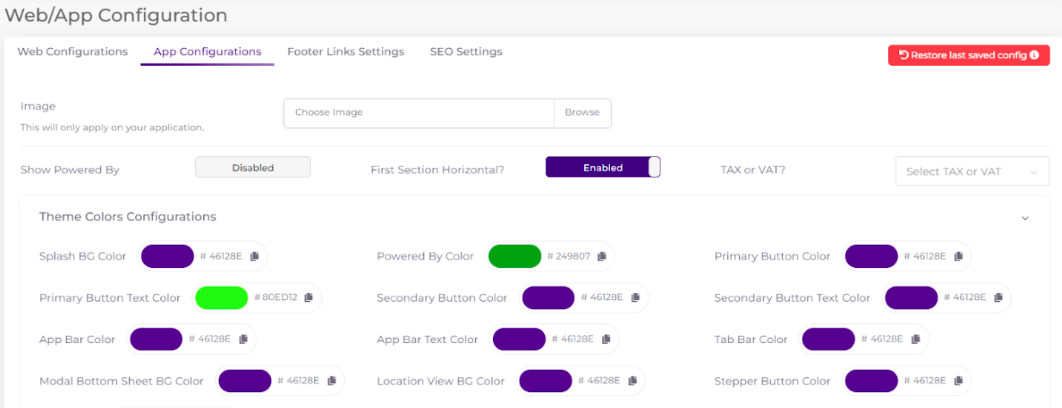Screen dimensions: 1062x408
Task: Toggle the Show Powered By switch
Action: click(252, 168)
